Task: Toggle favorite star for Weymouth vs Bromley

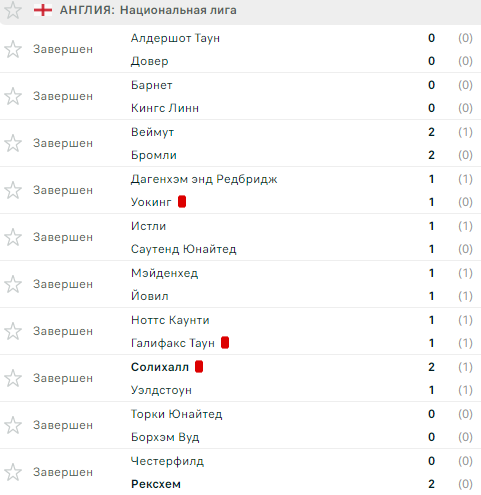Action: (13, 143)
